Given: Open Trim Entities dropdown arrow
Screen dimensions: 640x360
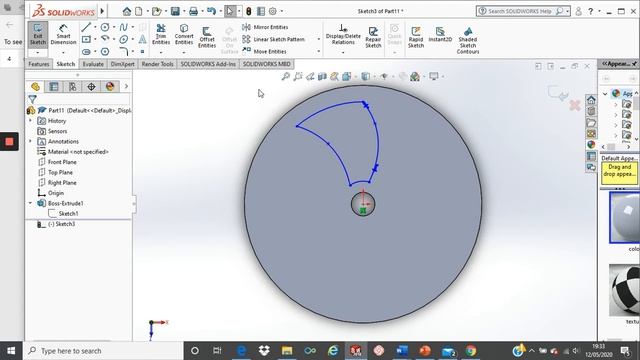Looking at the screenshot, I should pos(161,52).
